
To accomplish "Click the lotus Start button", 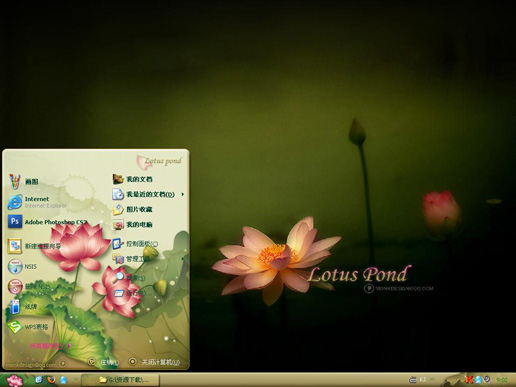I will pos(15,380).
